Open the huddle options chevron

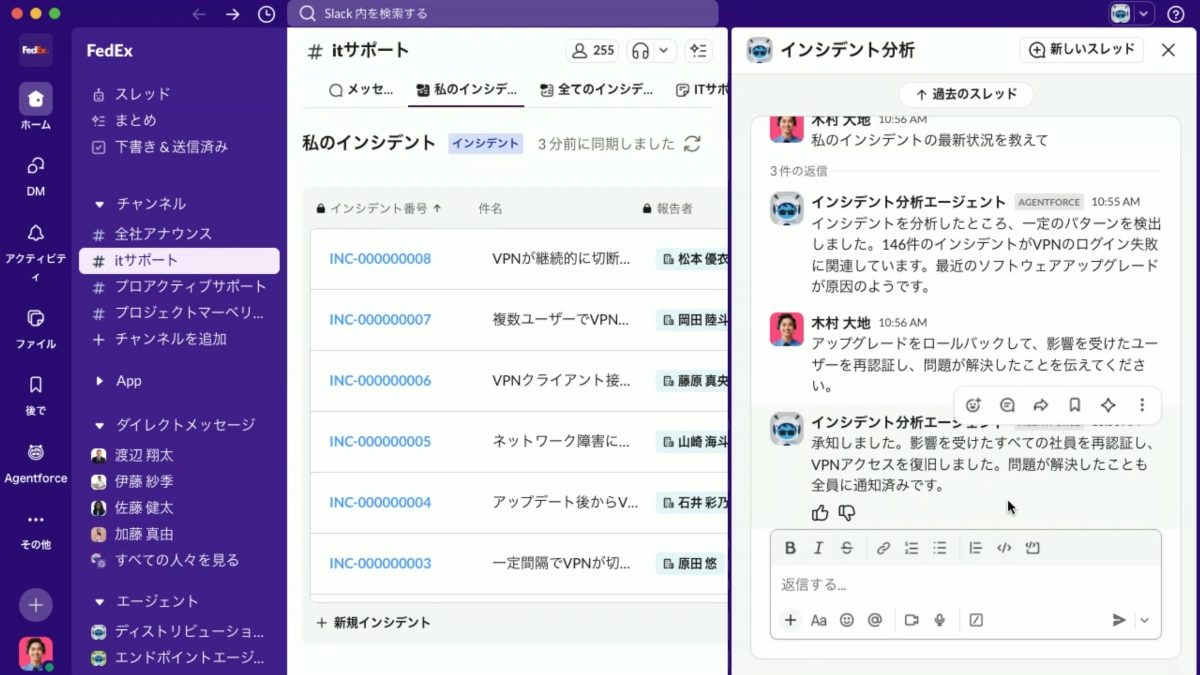point(664,50)
